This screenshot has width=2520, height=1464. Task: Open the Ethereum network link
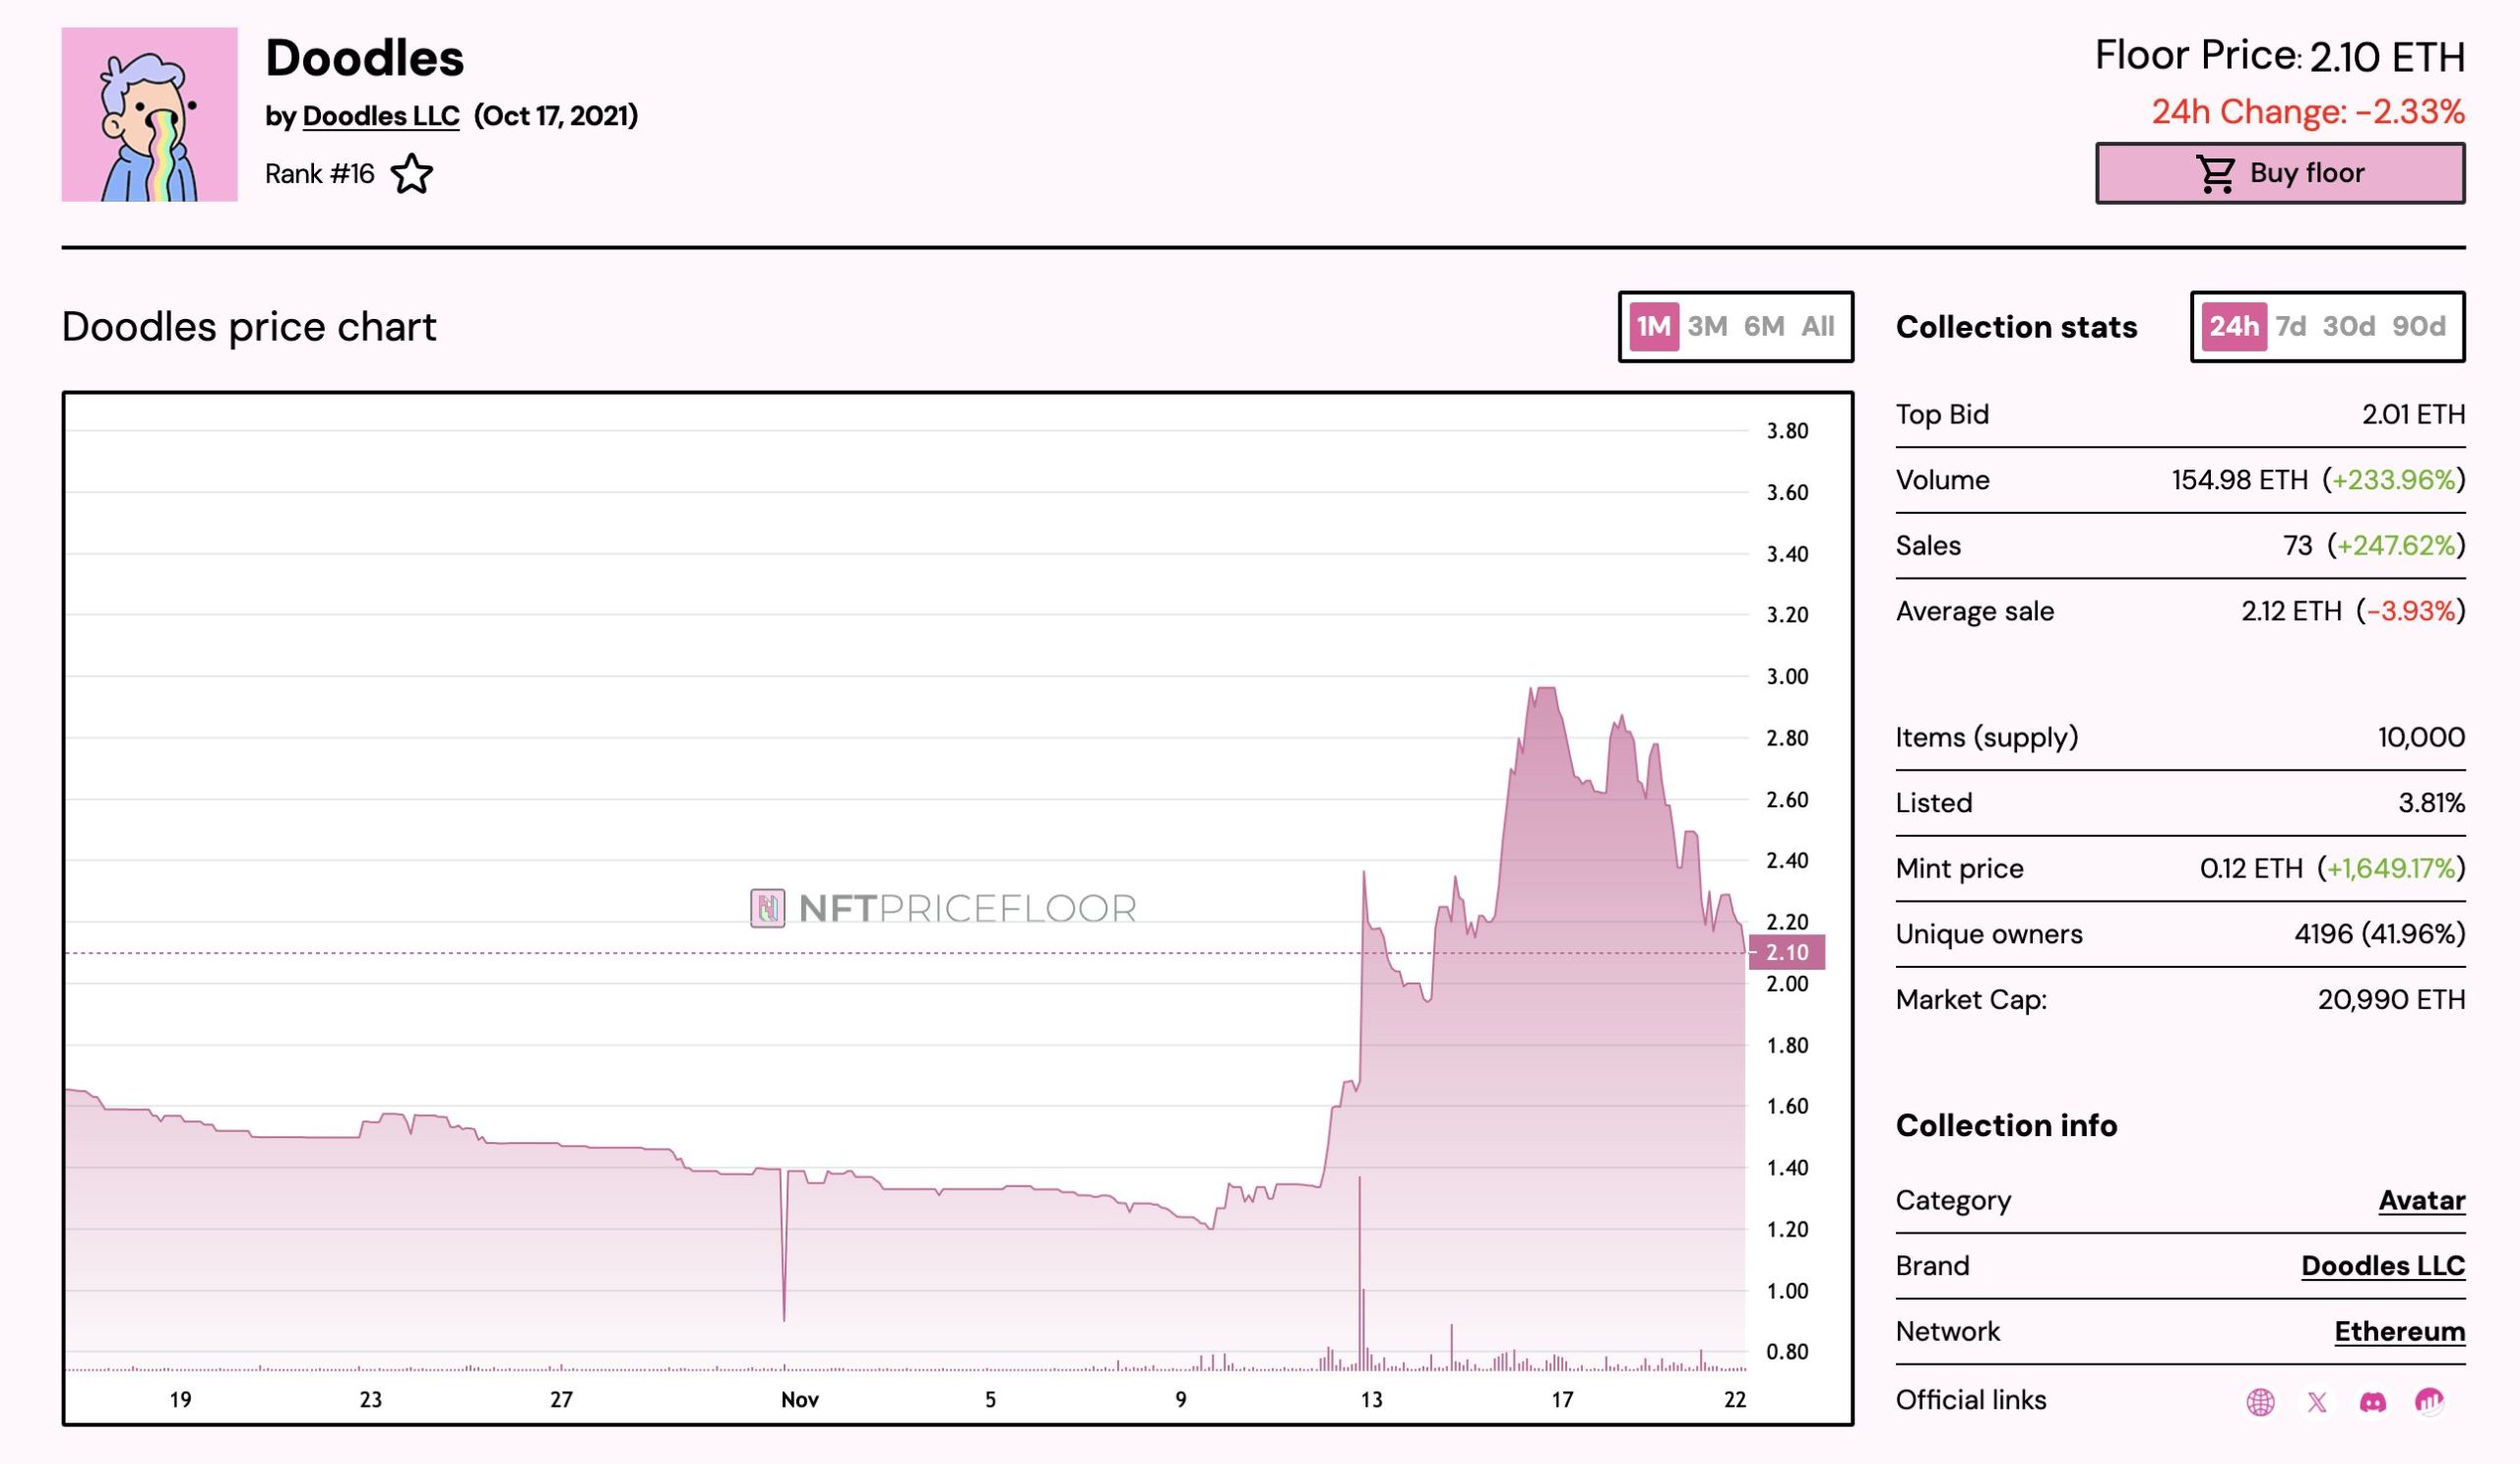click(2400, 1332)
